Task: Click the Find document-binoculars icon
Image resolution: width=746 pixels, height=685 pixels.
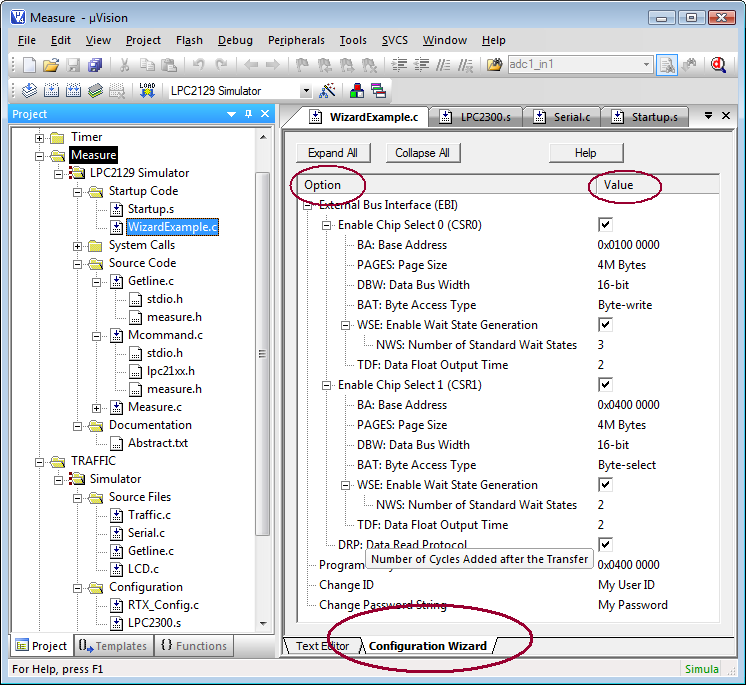Action: click(667, 65)
